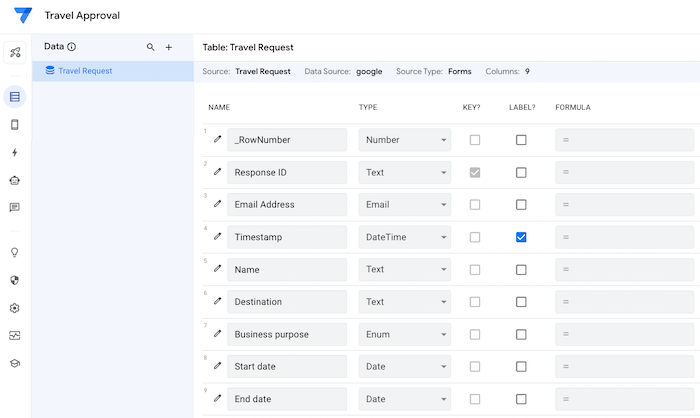Open the Security shield icon
This screenshot has width=700, height=418.
coord(14,280)
